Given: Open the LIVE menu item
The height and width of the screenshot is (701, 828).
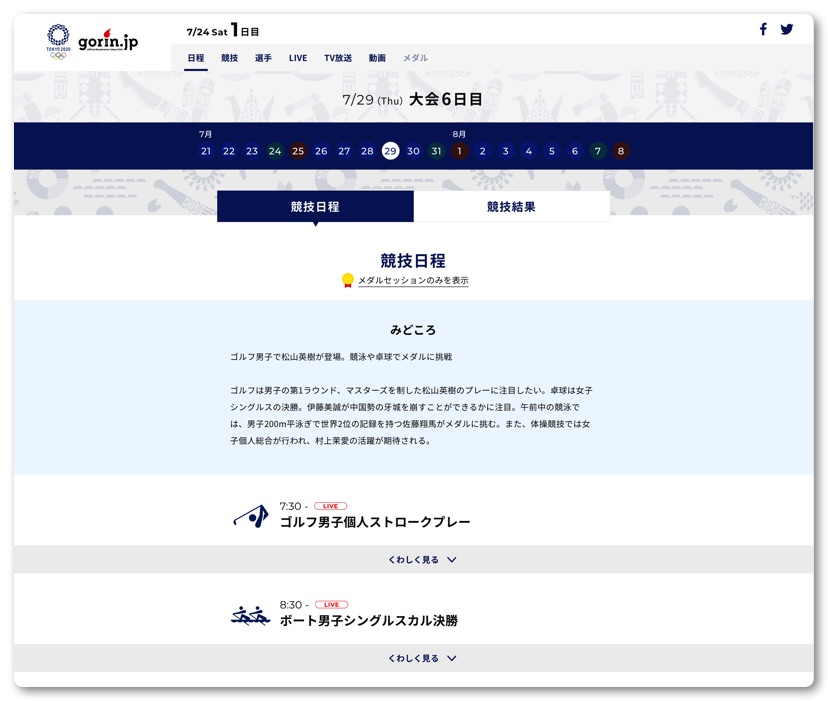Looking at the screenshot, I should click(298, 58).
